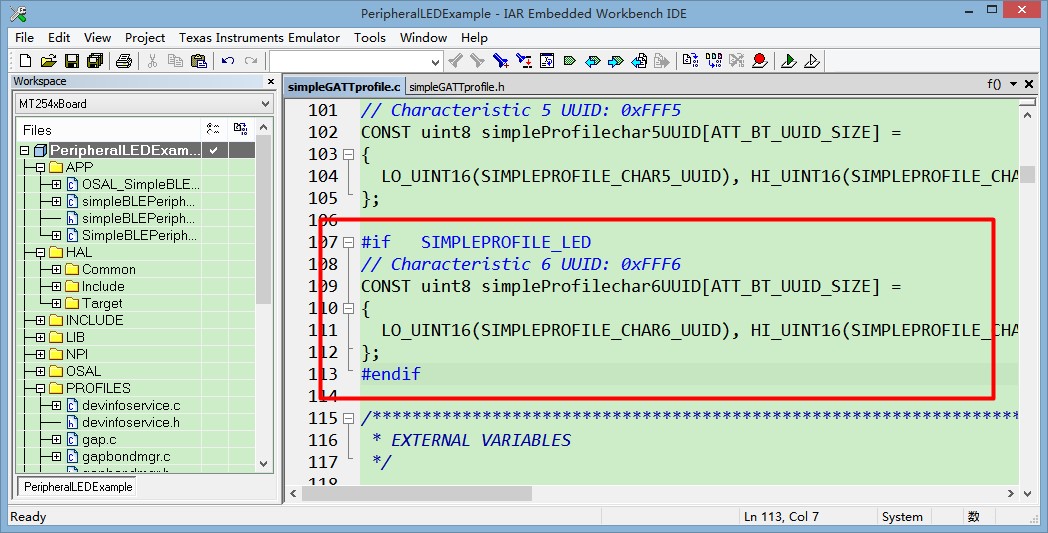Viewport: 1048px width, 533px height.
Task: Collapse code fold at line 103
Action: coord(348,154)
